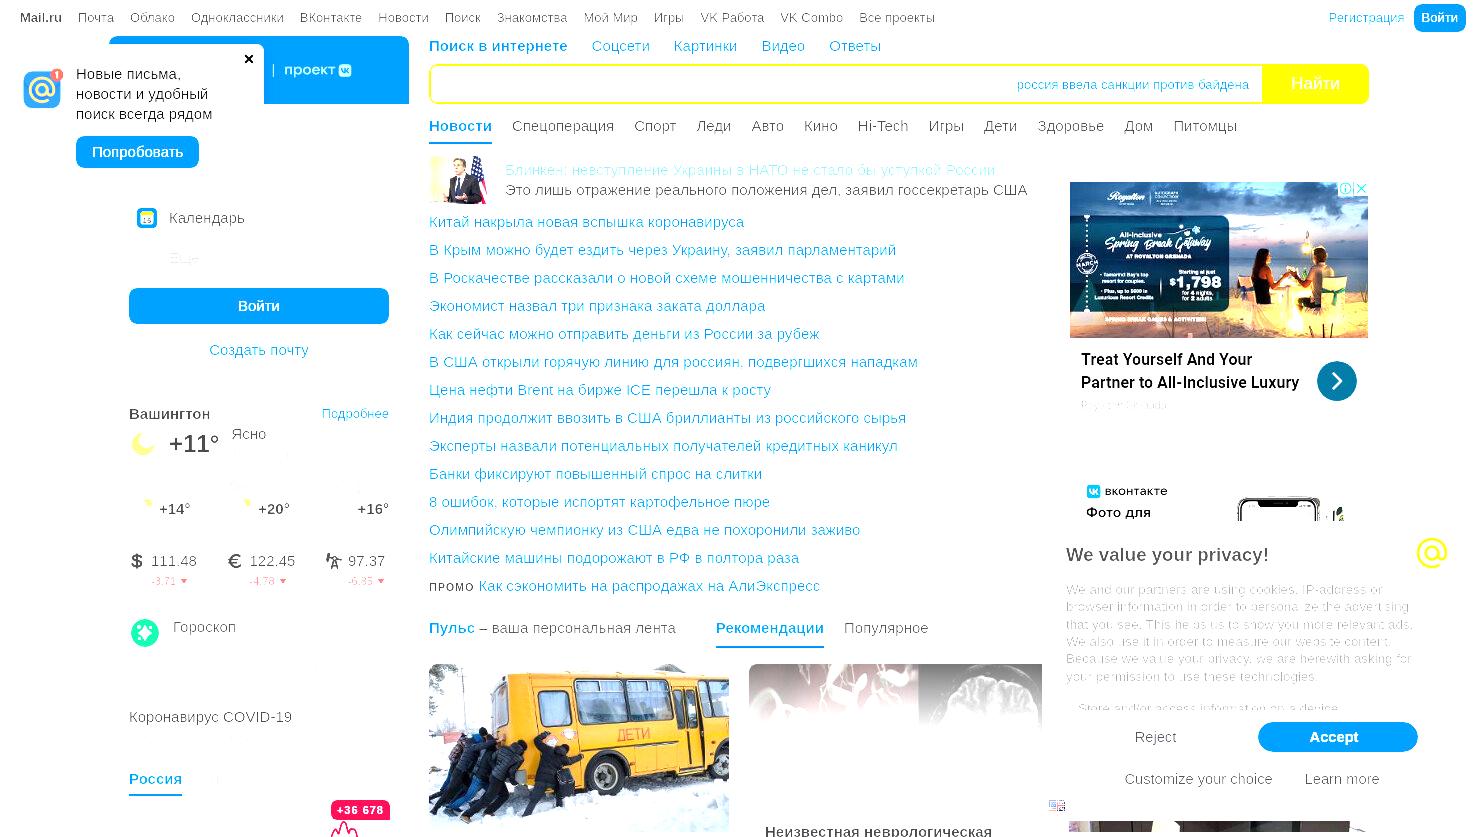Accept the privacy cookies

pos(1337,737)
